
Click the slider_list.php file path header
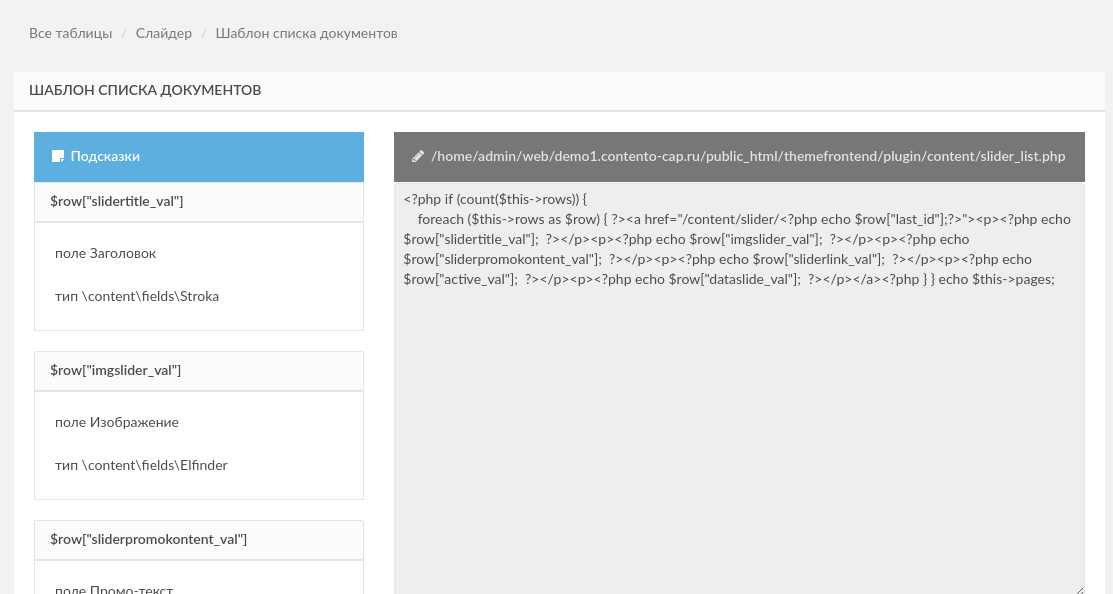739,157
